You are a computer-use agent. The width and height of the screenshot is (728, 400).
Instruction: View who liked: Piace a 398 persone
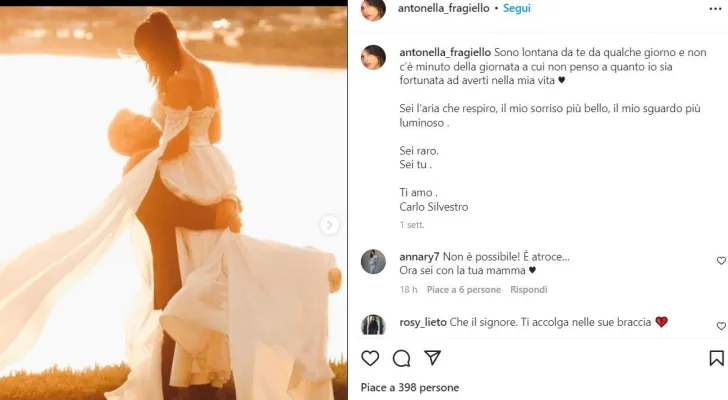tap(409, 387)
